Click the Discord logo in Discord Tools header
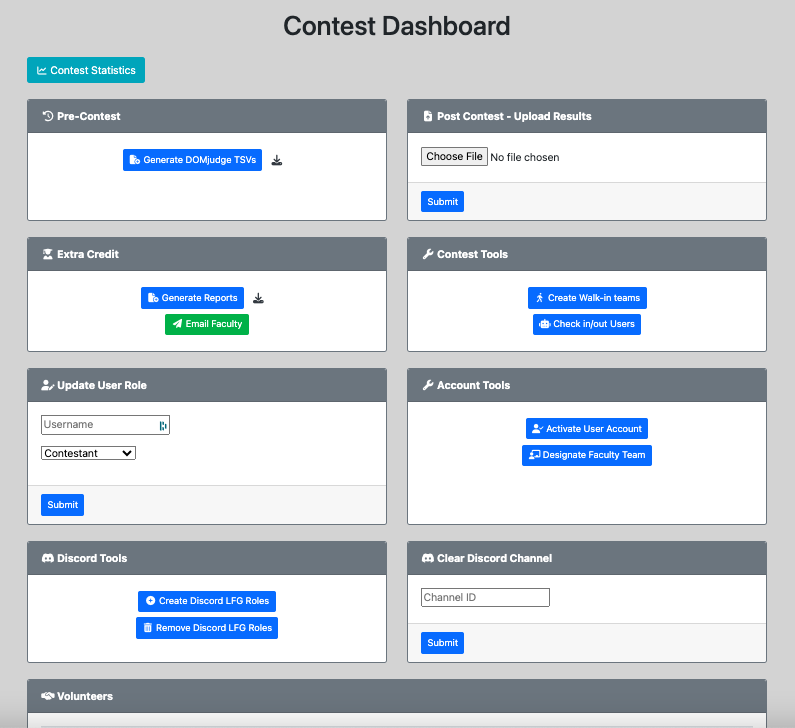 [x=47, y=558]
